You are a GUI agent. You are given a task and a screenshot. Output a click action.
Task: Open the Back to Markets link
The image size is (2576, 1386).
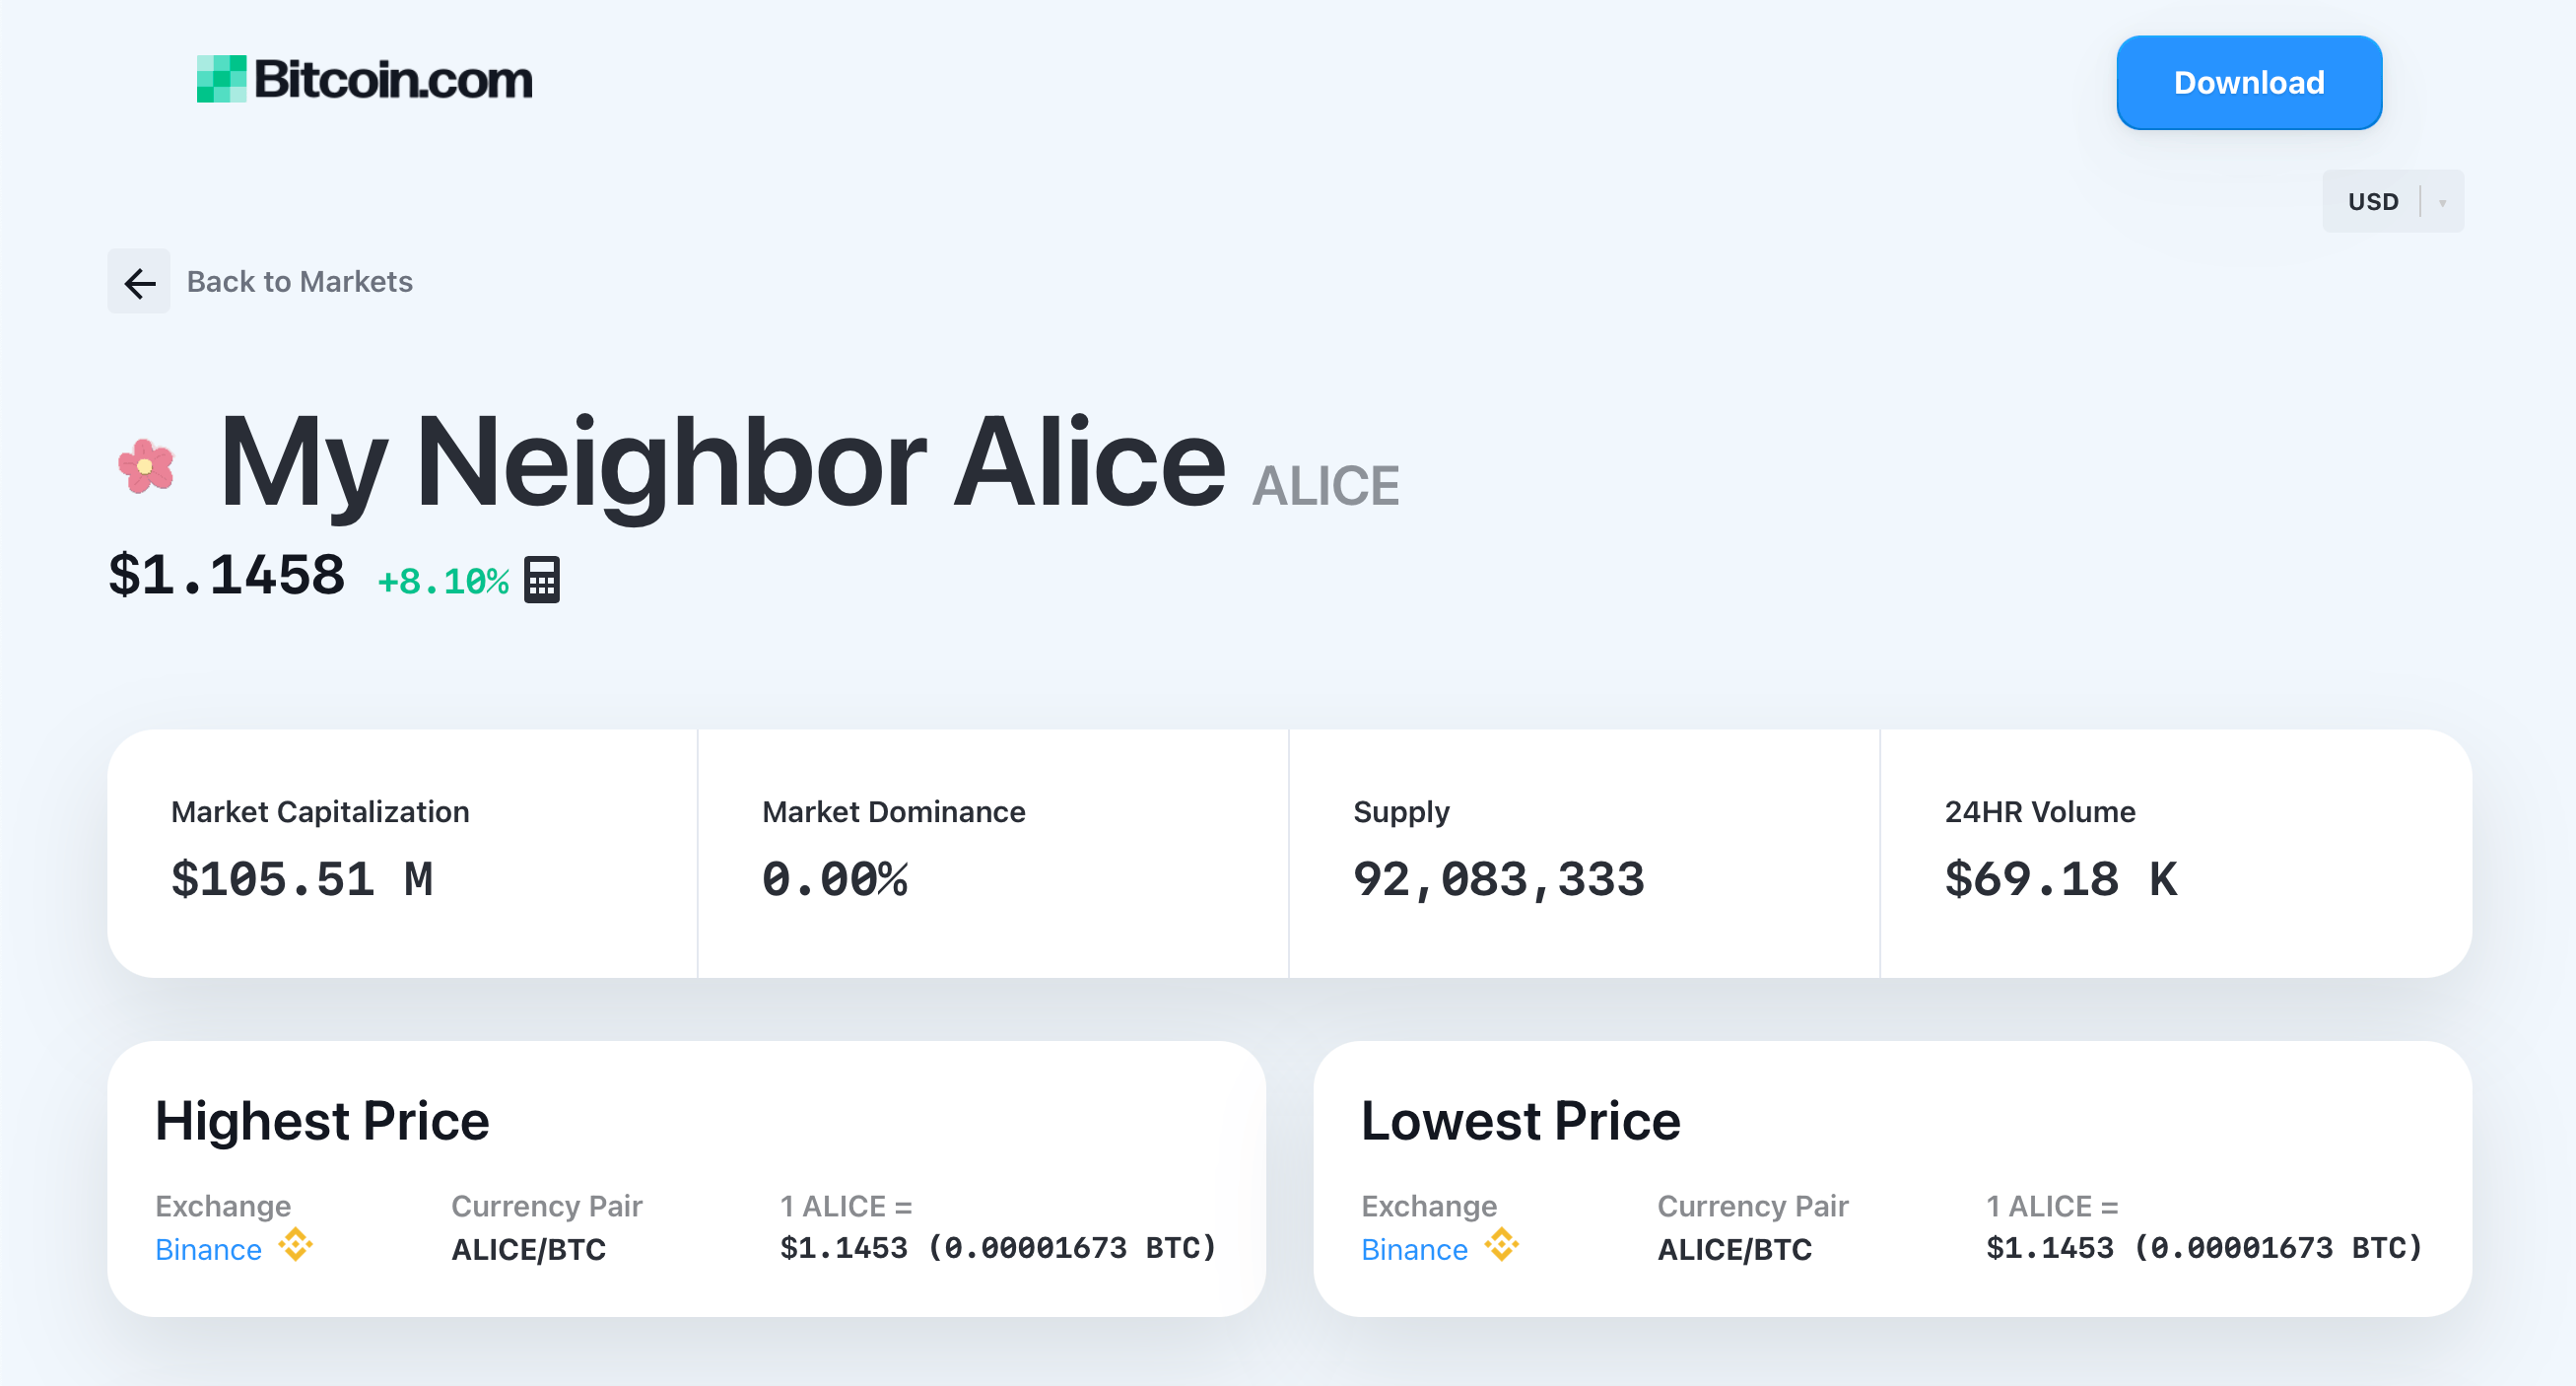coord(299,281)
